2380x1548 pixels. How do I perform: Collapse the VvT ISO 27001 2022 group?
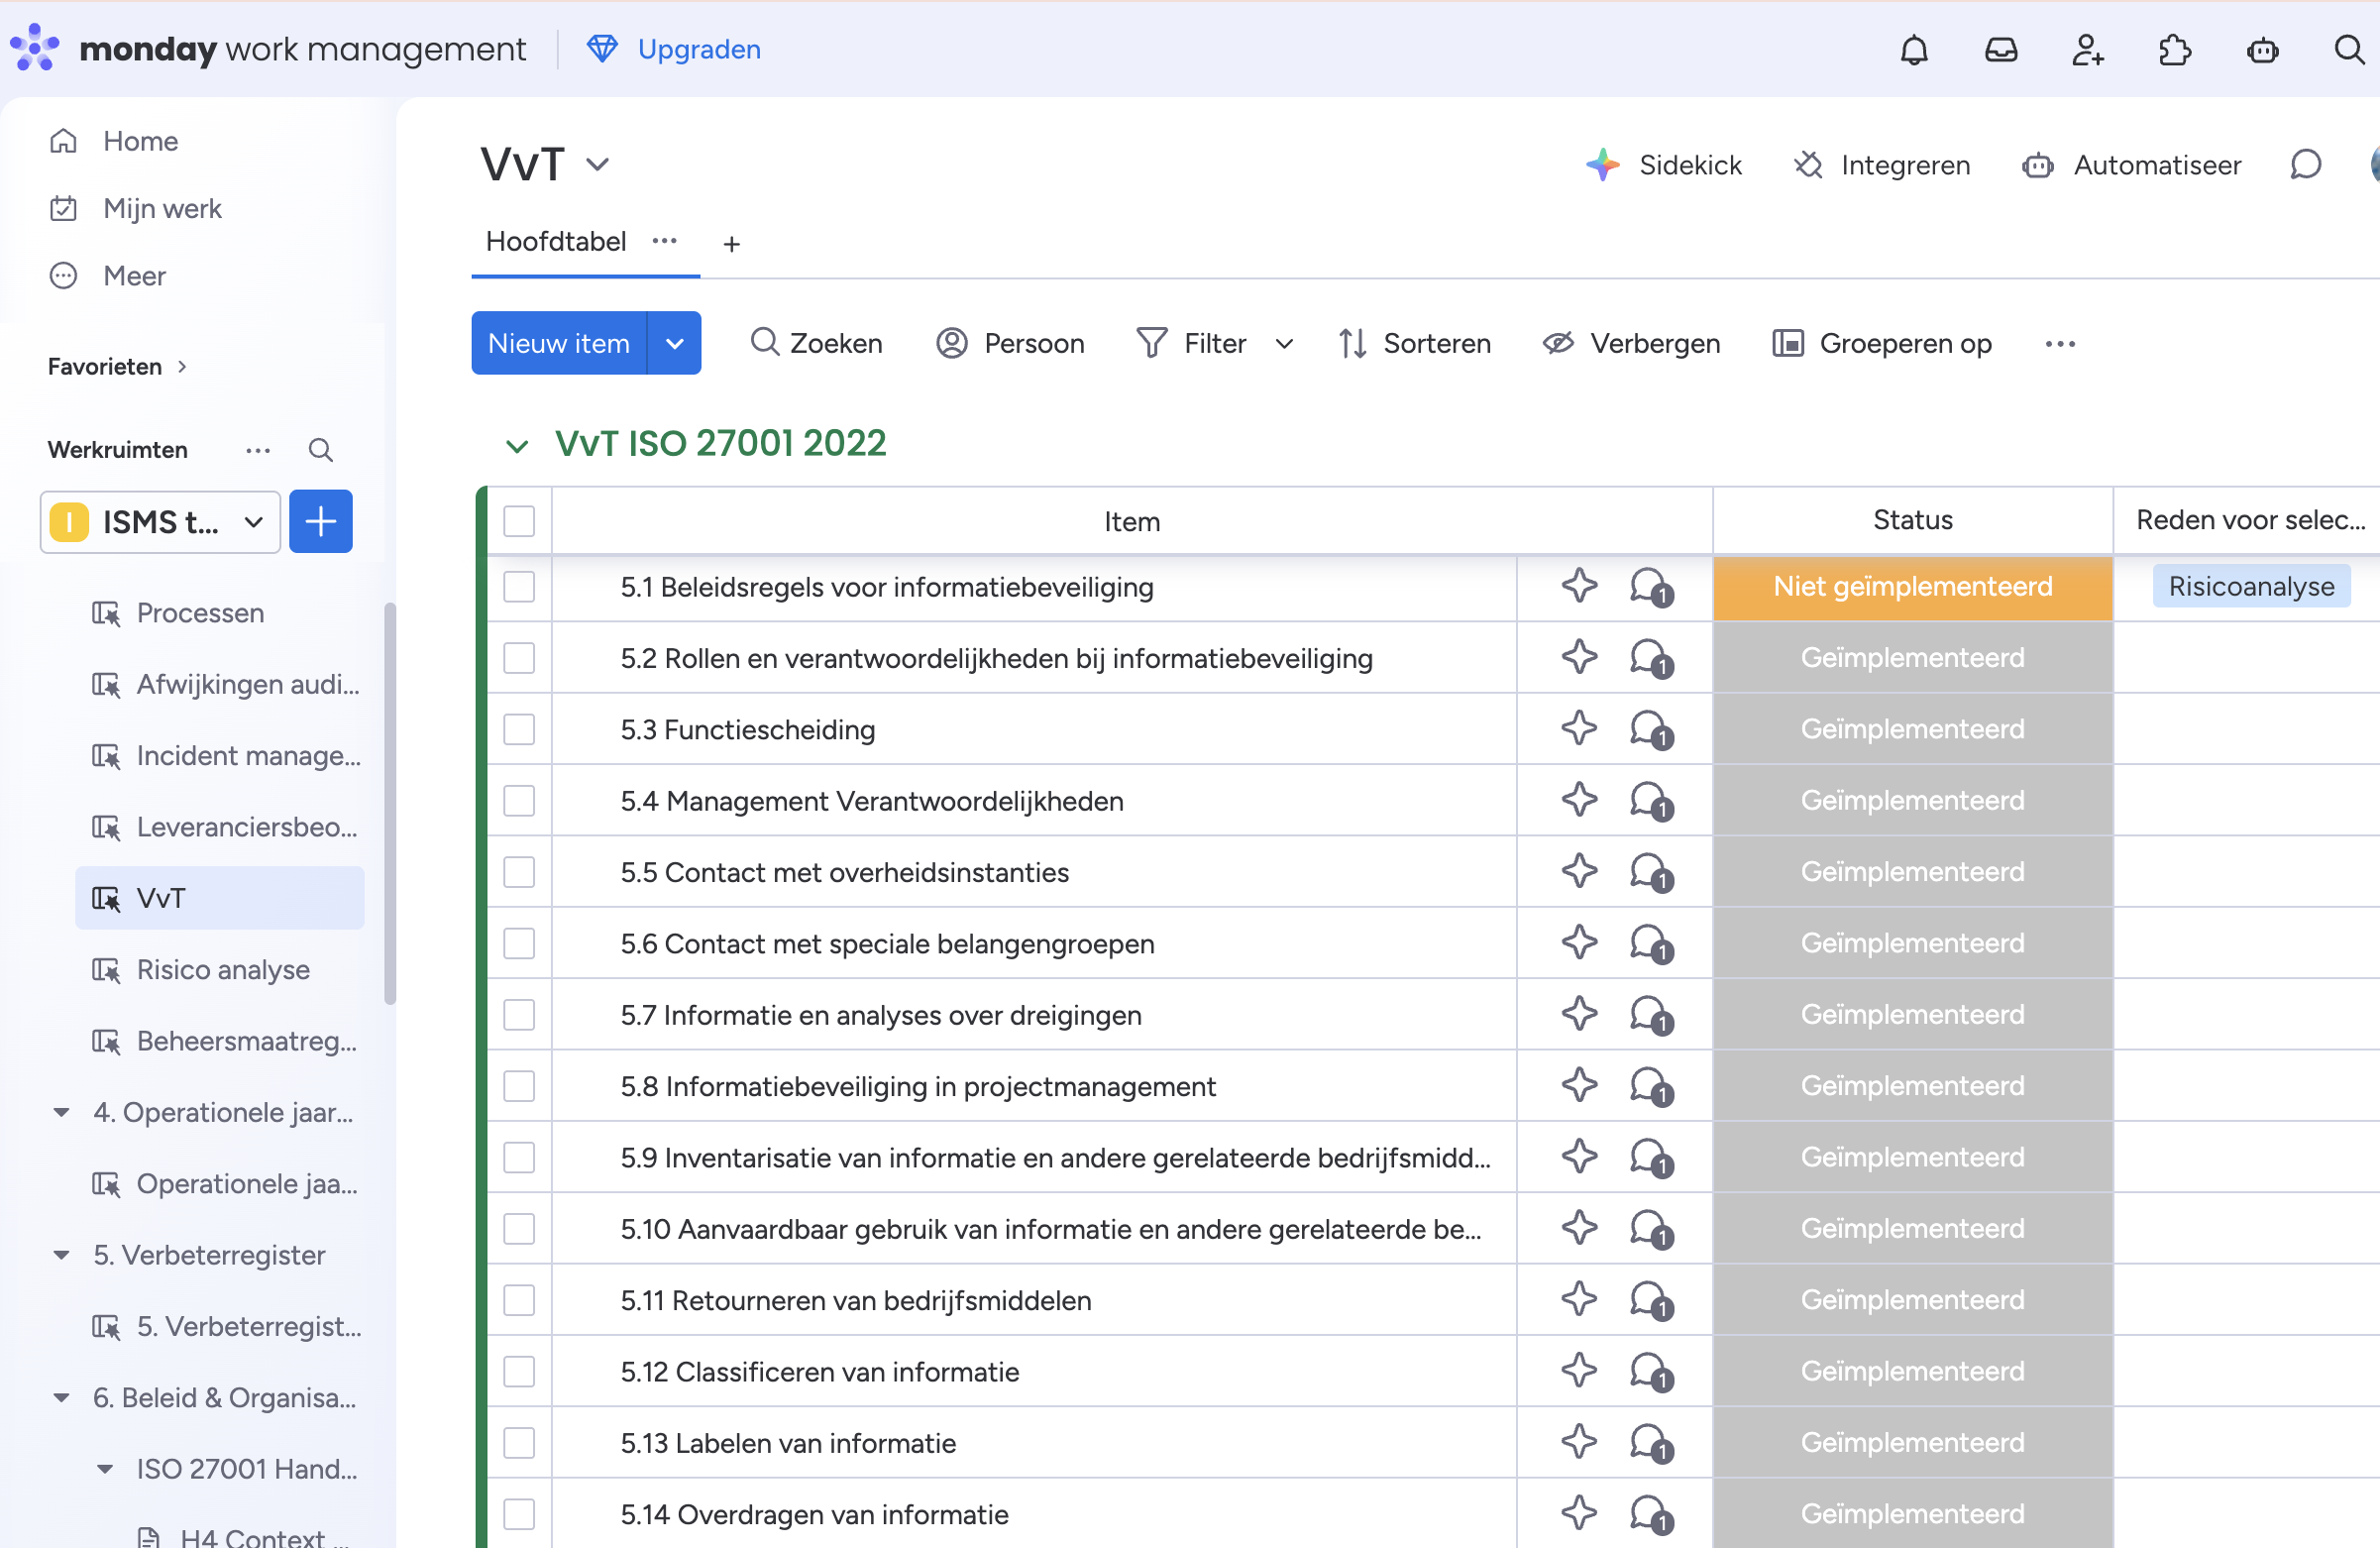click(x=516, y=445)
